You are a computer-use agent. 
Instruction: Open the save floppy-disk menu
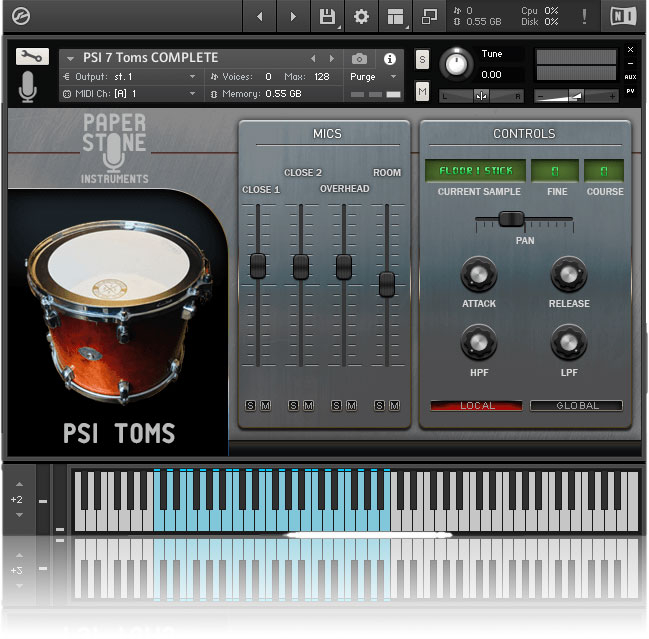point(327,16)
